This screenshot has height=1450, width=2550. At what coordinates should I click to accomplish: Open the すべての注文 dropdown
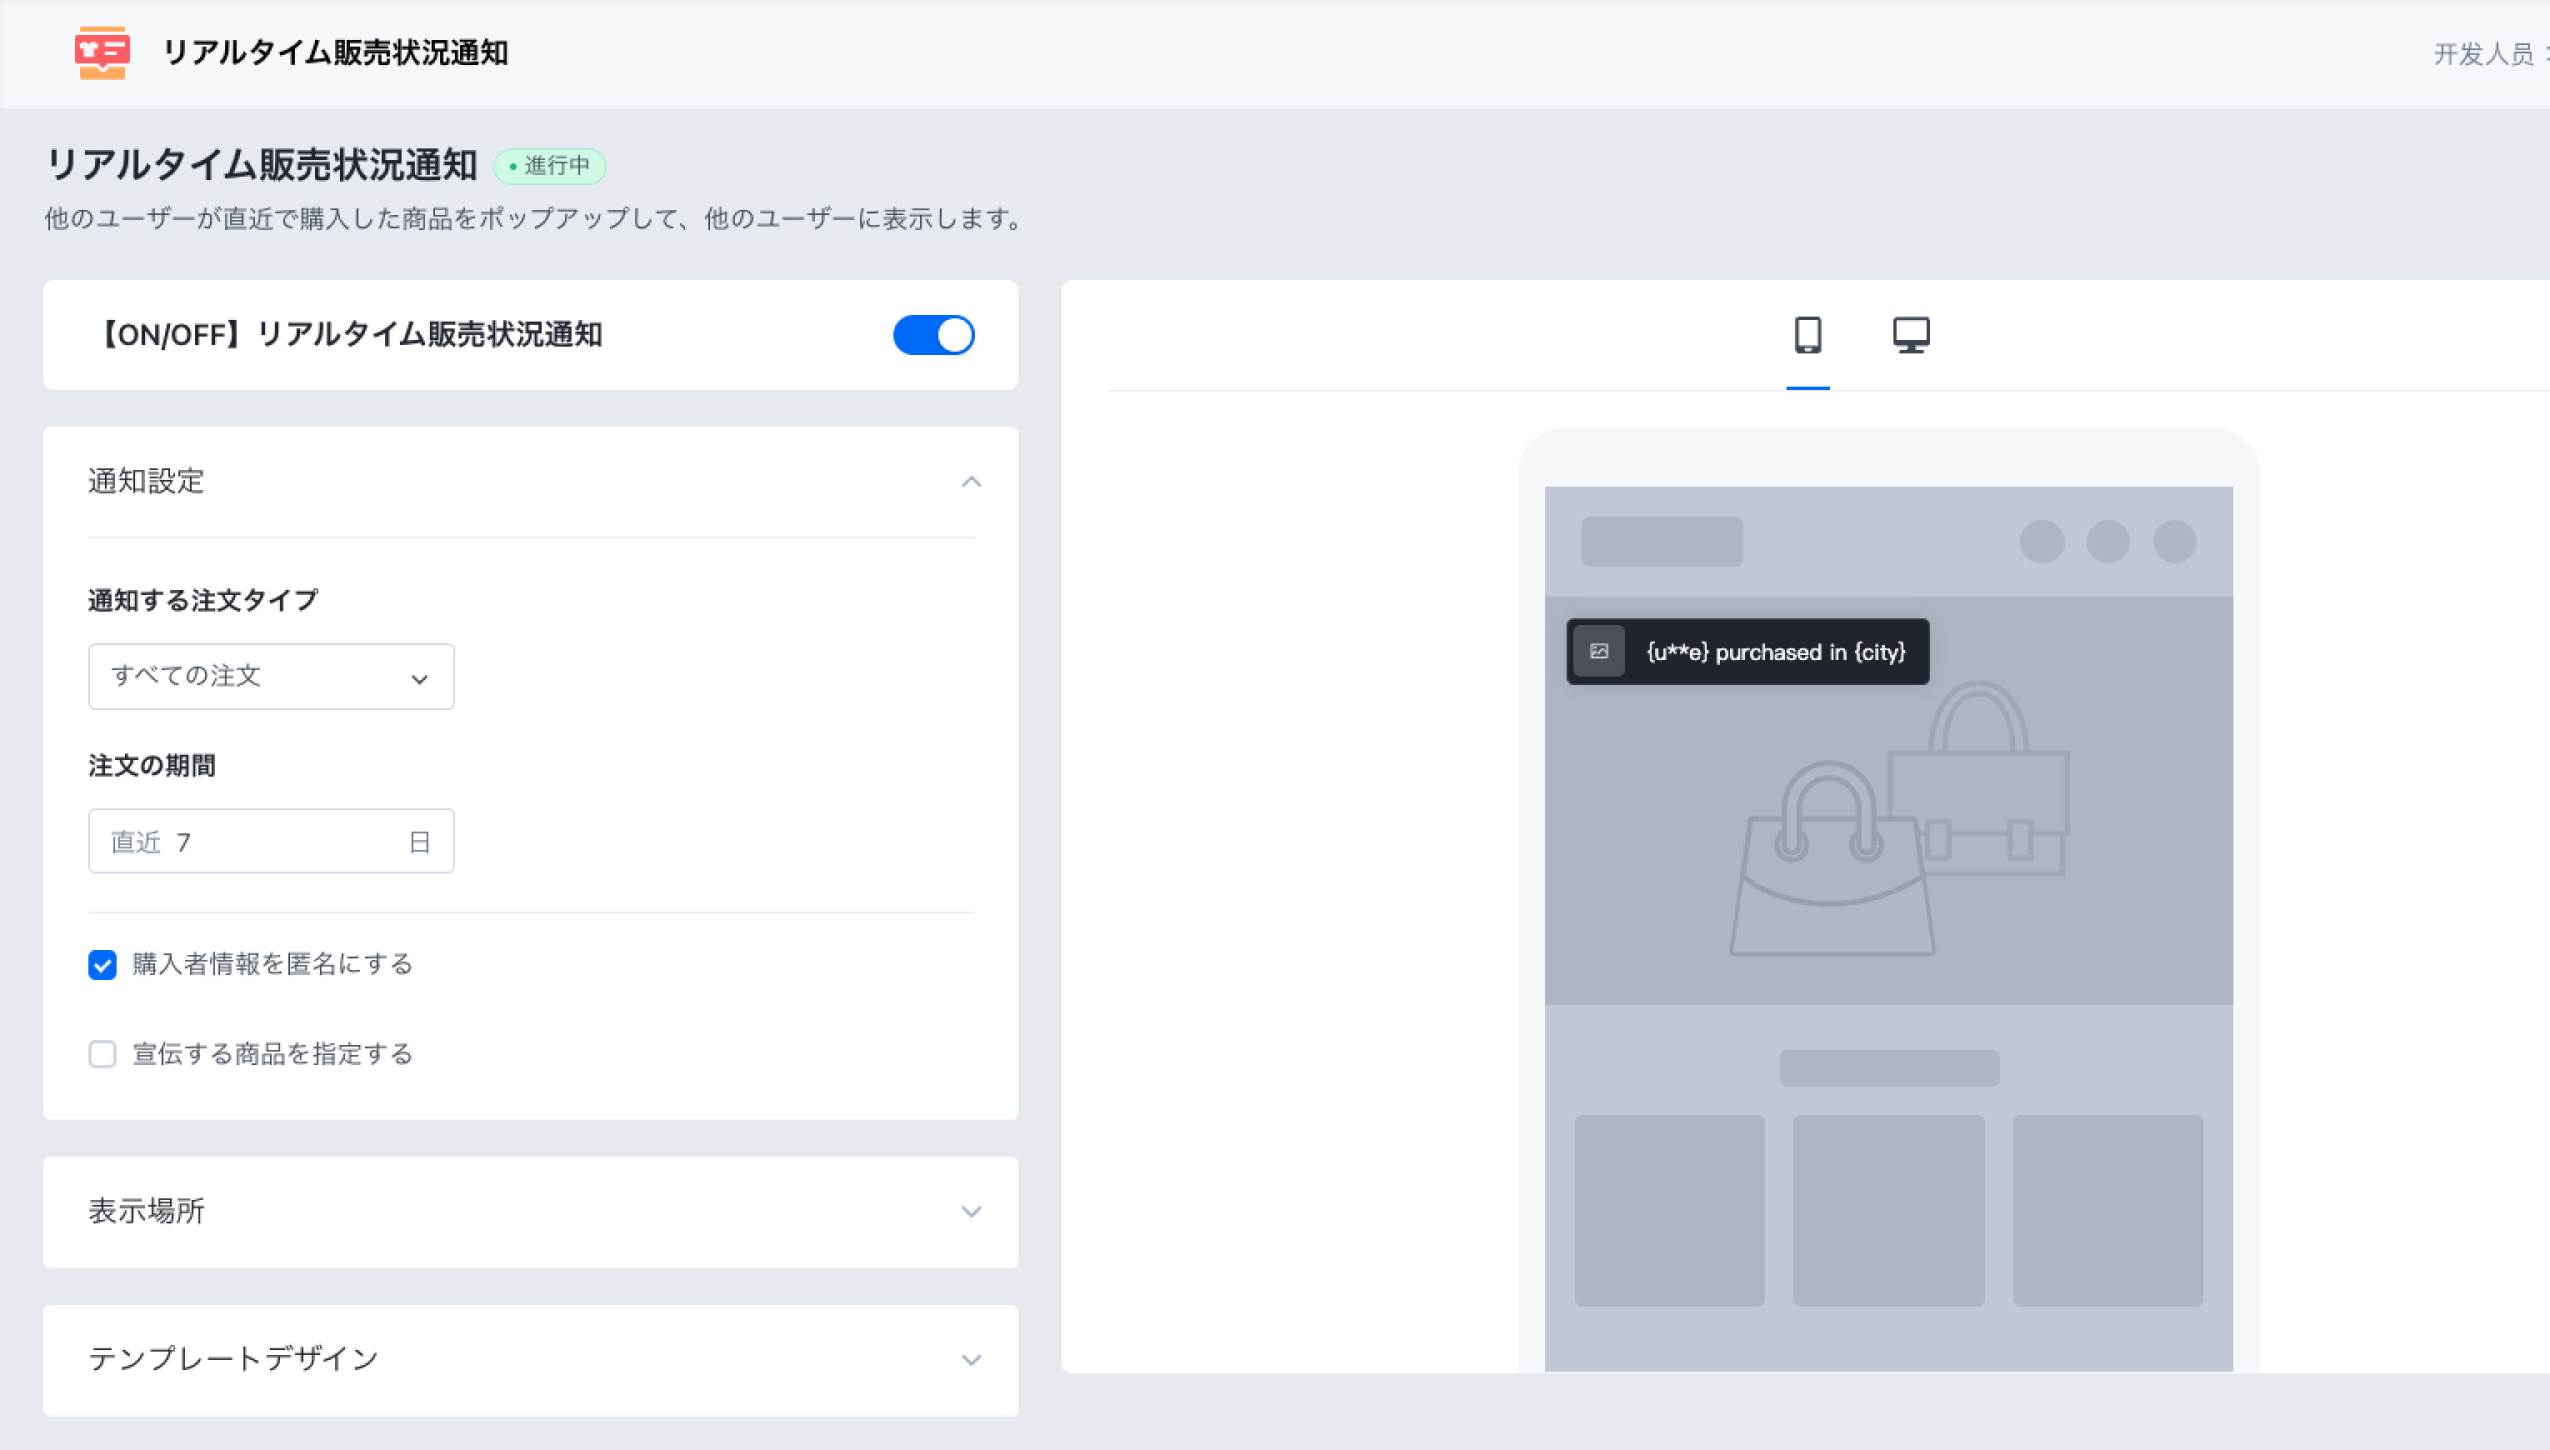pos(271,677)
